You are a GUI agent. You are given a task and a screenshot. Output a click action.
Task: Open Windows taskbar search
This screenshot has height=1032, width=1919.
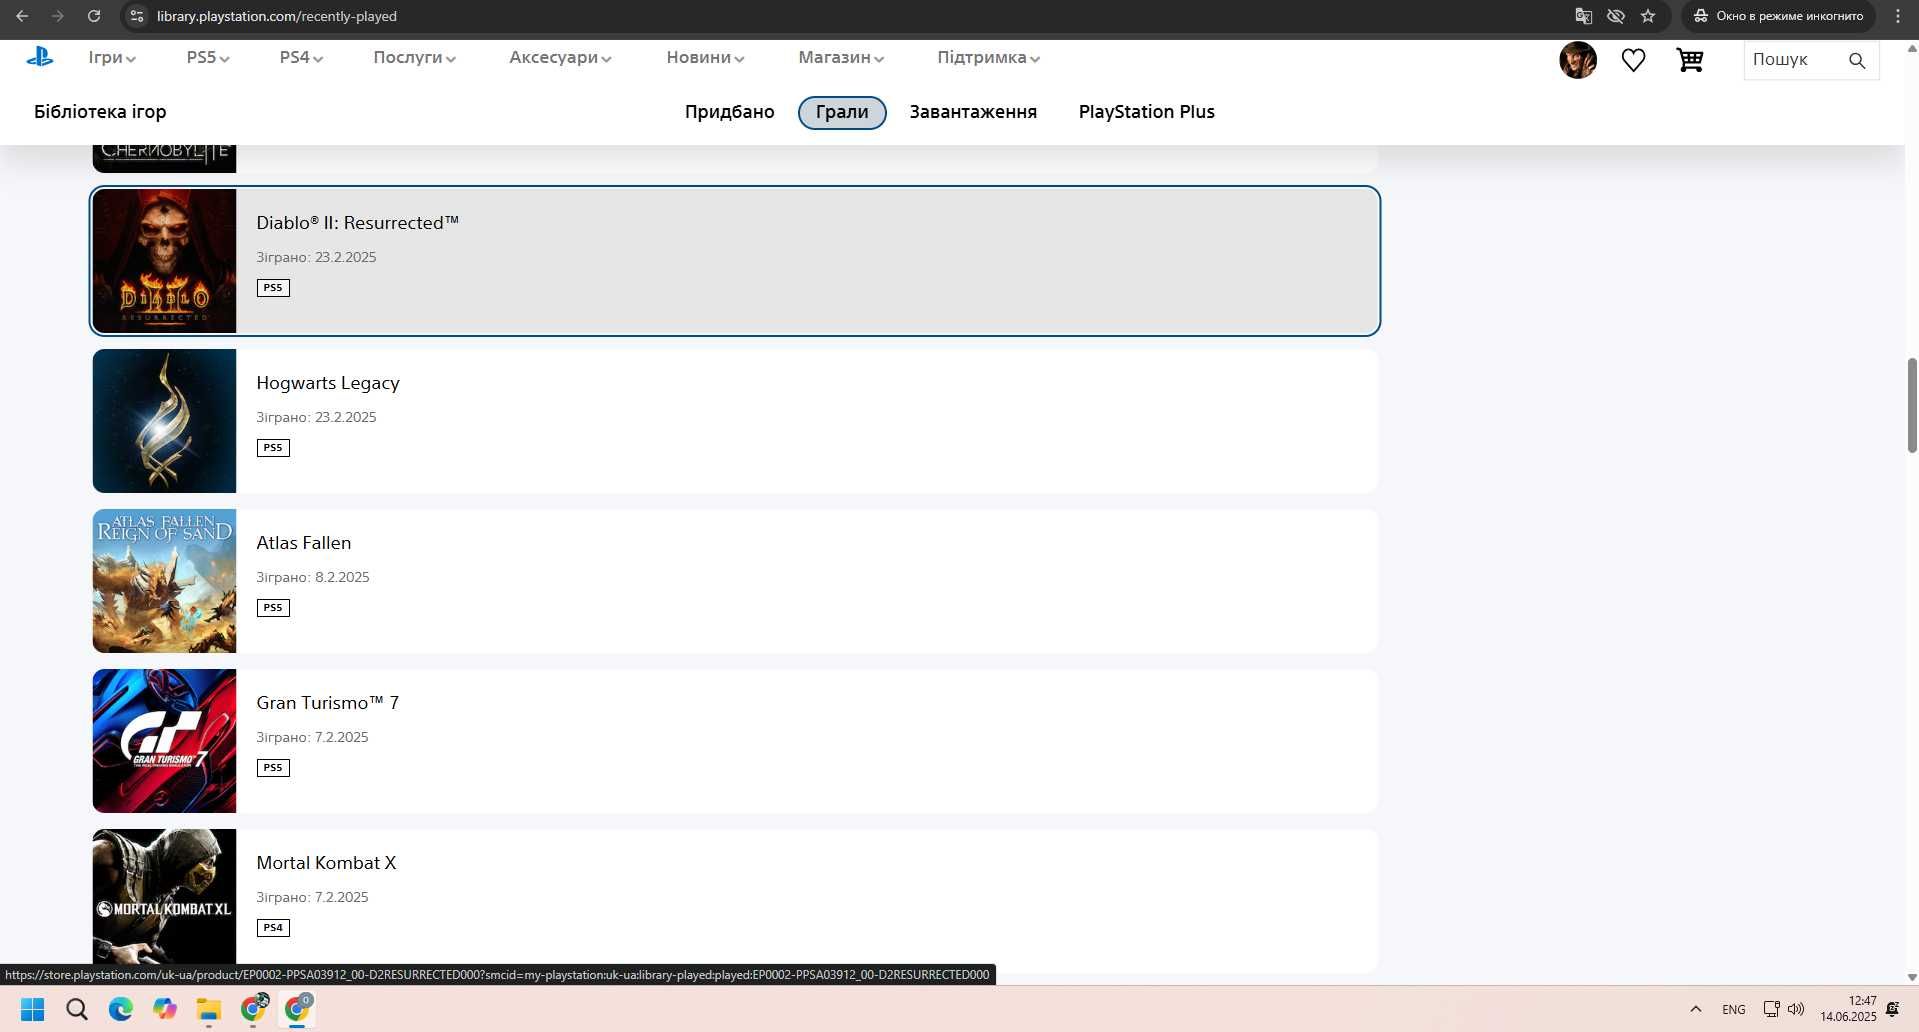pos(77,1009)
